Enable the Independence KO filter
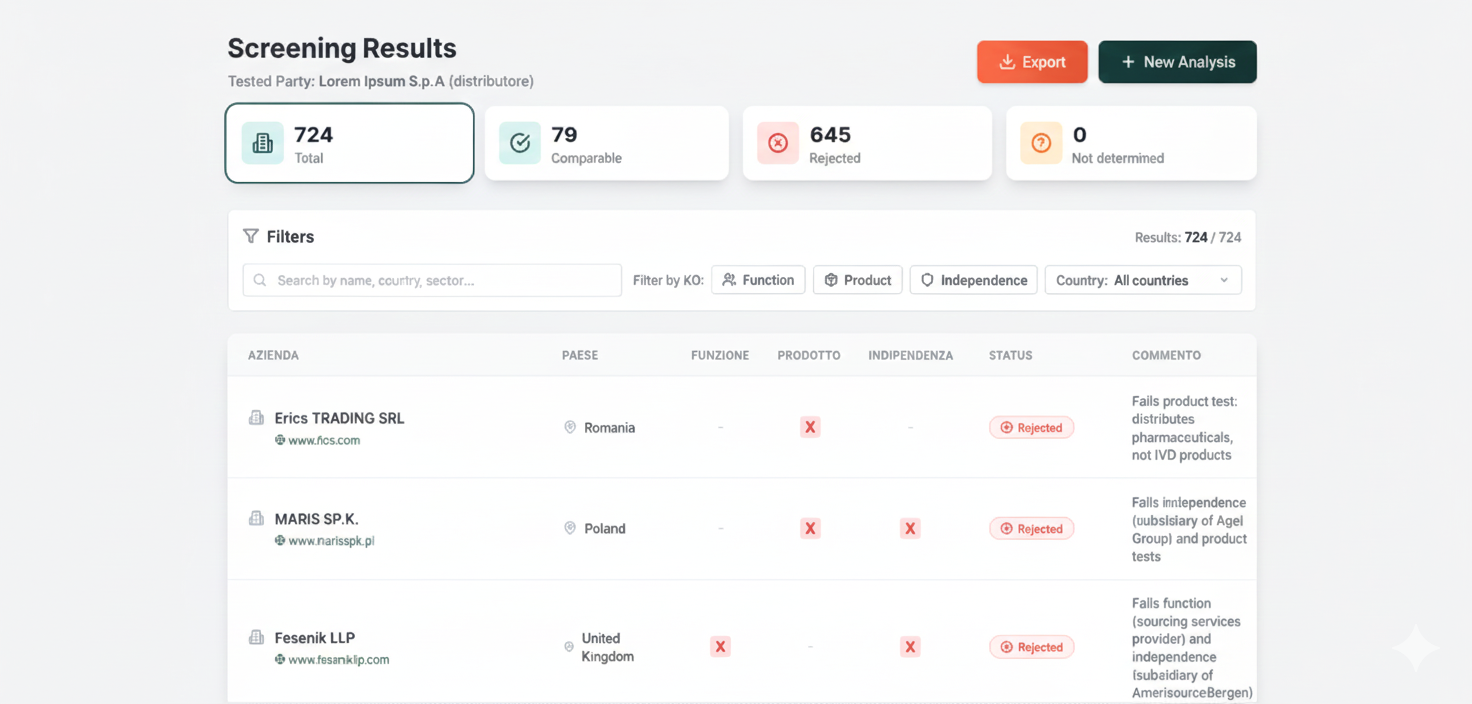Viewport: 1472px width, 704px height. [972, 280]
